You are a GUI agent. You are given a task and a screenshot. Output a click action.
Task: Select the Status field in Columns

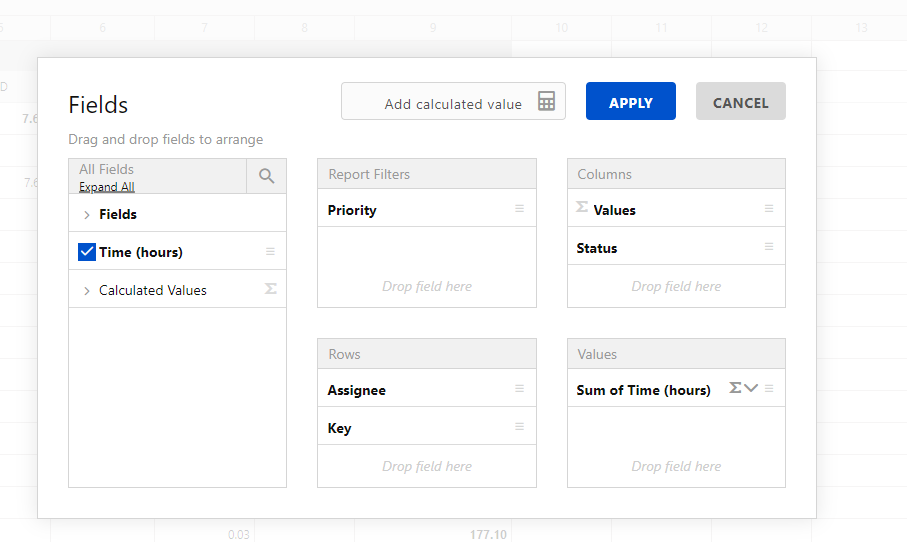pyautogui.click(x=597, y=248)
